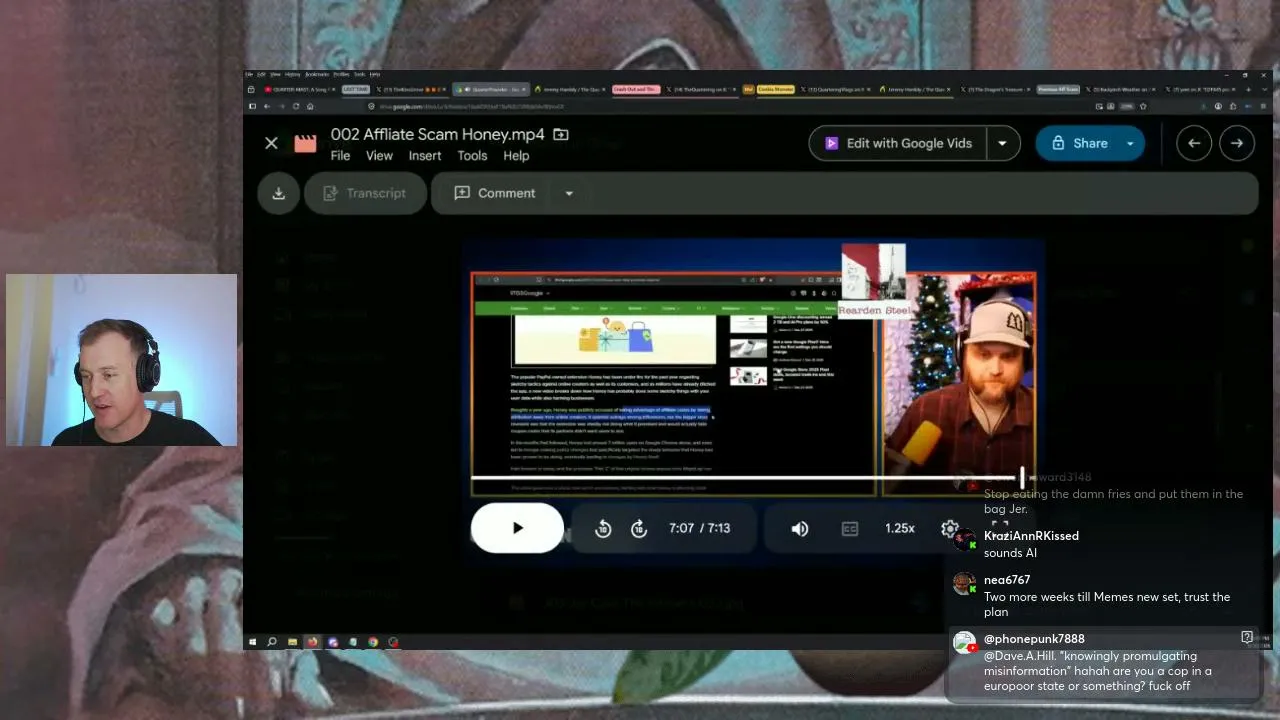Rewind the video 10 seconds
1280x720 pixels.
(603, 529)
